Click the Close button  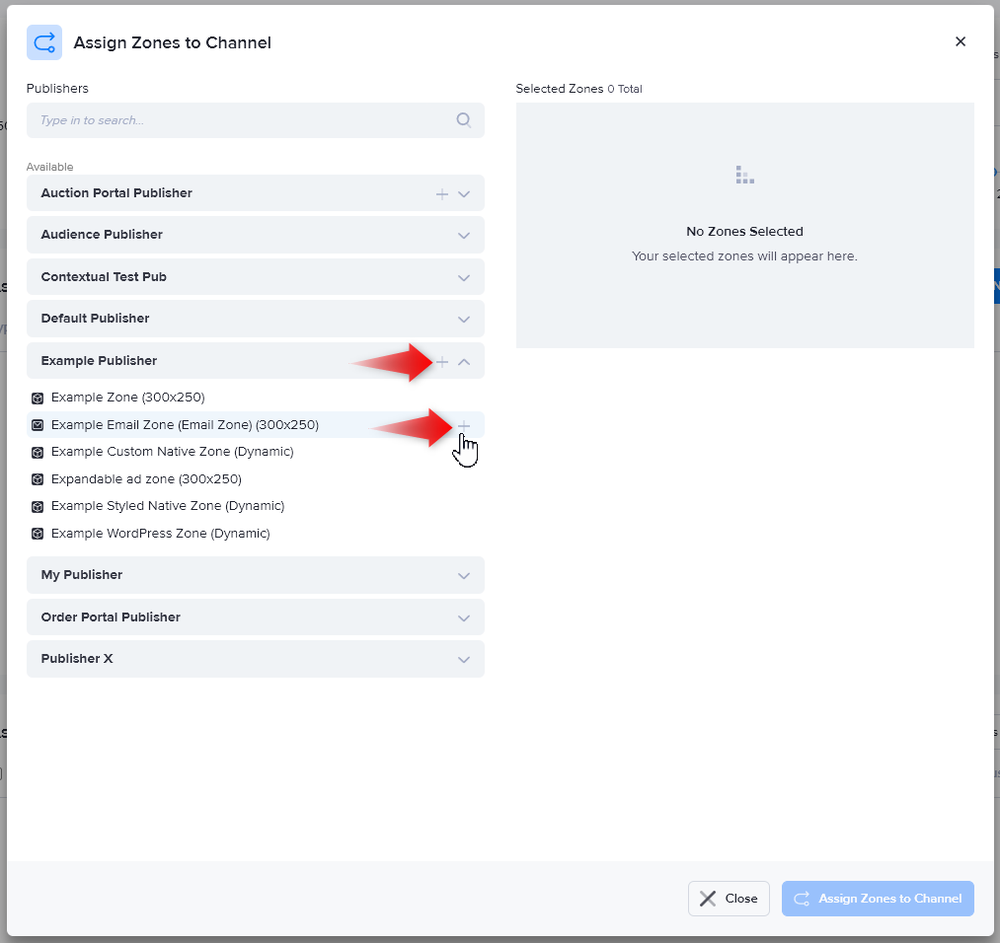click(x=728, y=898)
